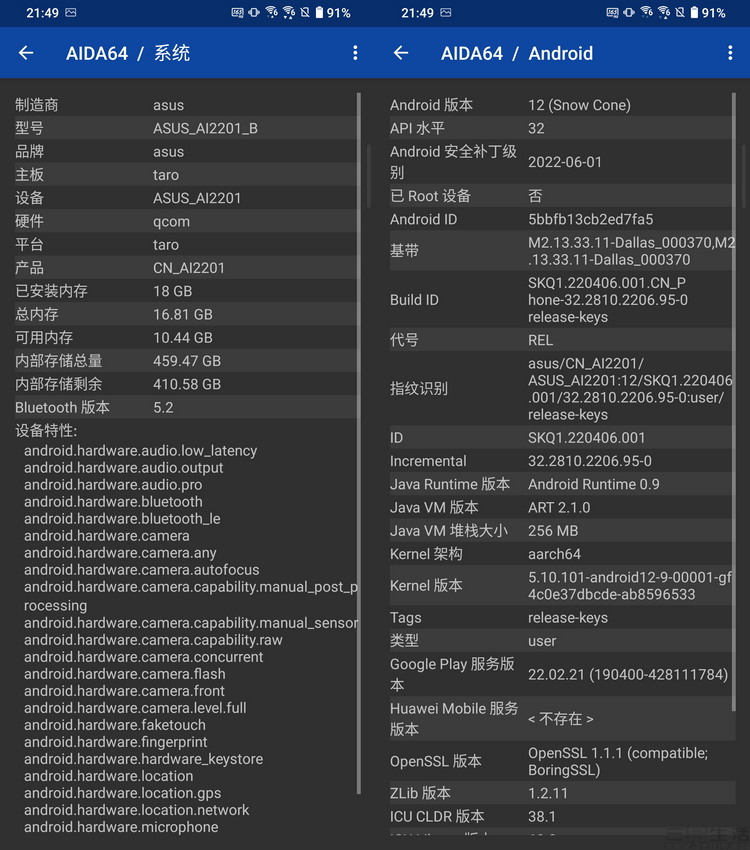Viewport: 750px width, 850px height.
Task: Select Android version 12 (Snow Cone)
Action: click(x=579, y=105)
